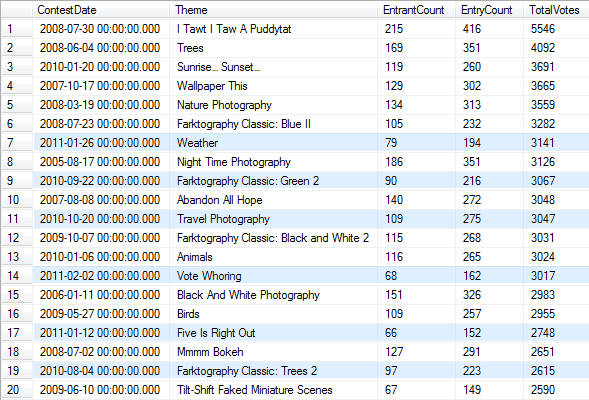Select the 'Mmmm Bokeh' theme cell
Screen dimensions: 589x400
273,352
